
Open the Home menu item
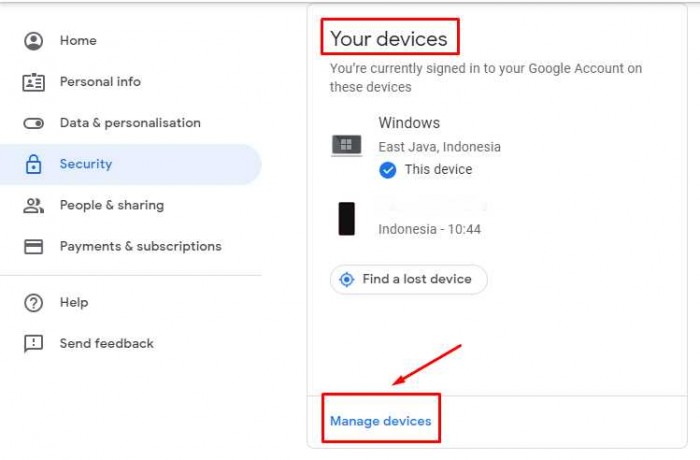(78, 41)
